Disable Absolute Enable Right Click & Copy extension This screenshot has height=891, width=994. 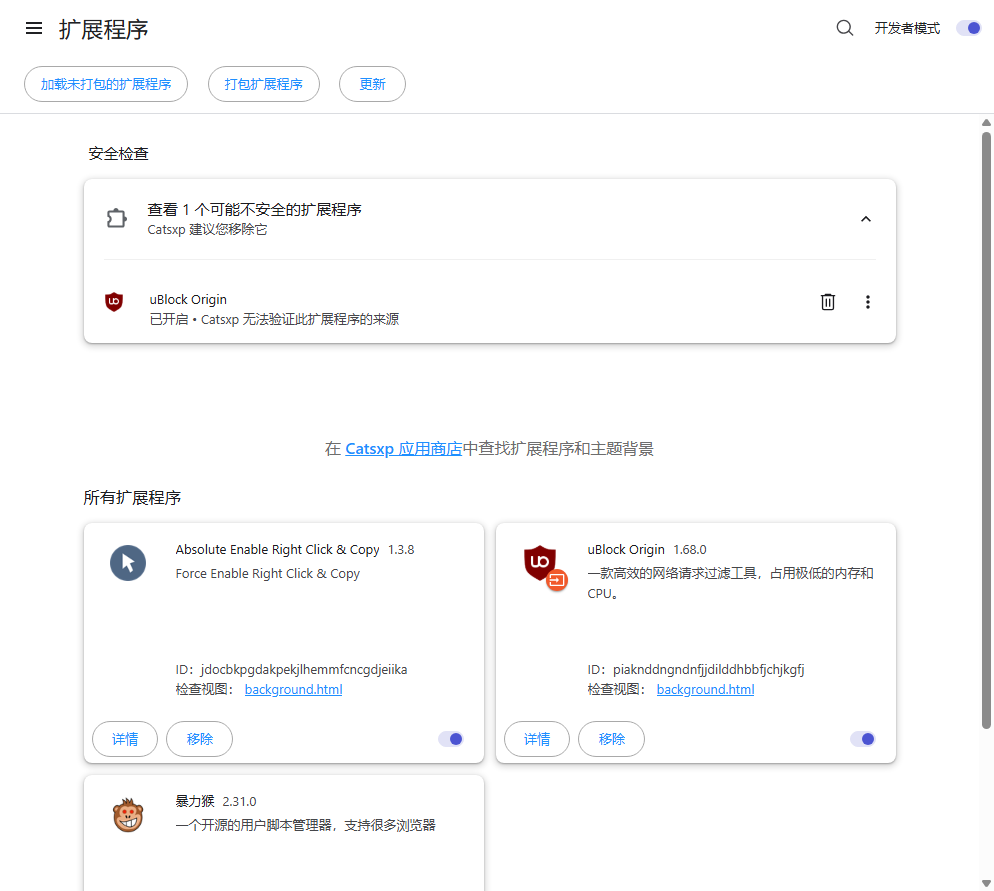[450, 739]
